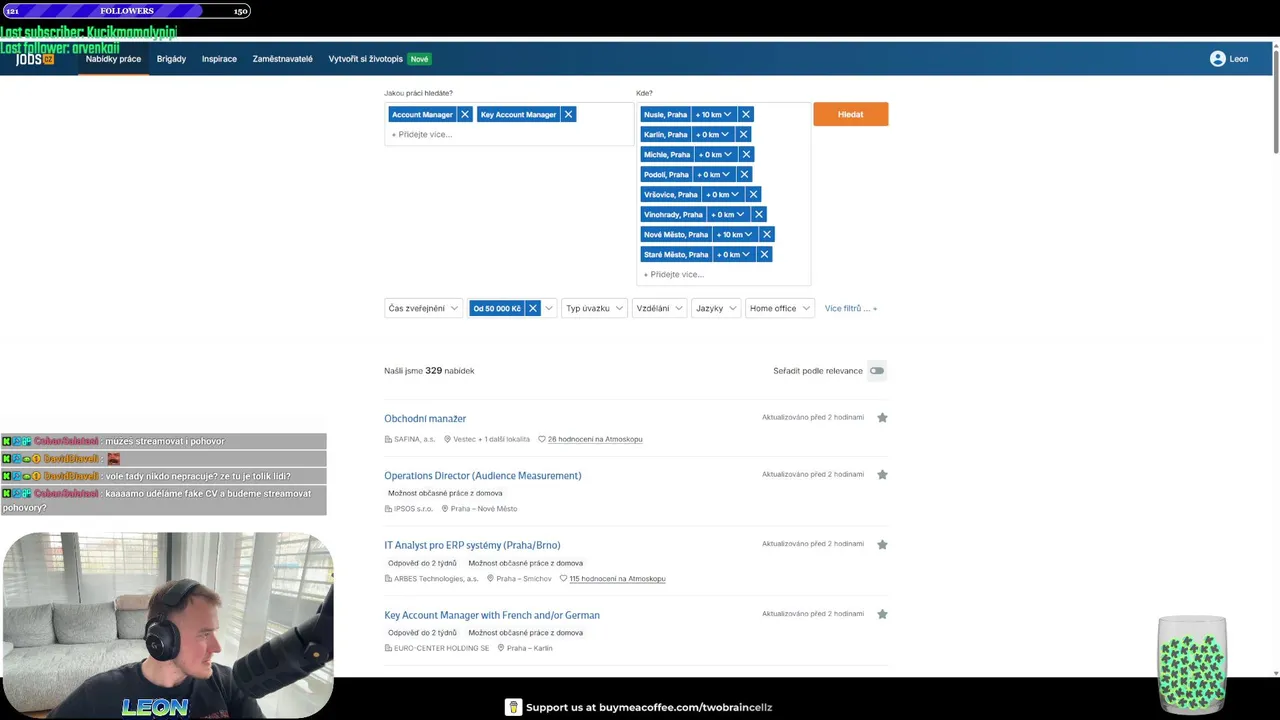Viewport: 1280px width, 720px height.
Task: Open IT Analyst pro ERP systémy listing
Action: pyautogui.click(x=472, y=546)
